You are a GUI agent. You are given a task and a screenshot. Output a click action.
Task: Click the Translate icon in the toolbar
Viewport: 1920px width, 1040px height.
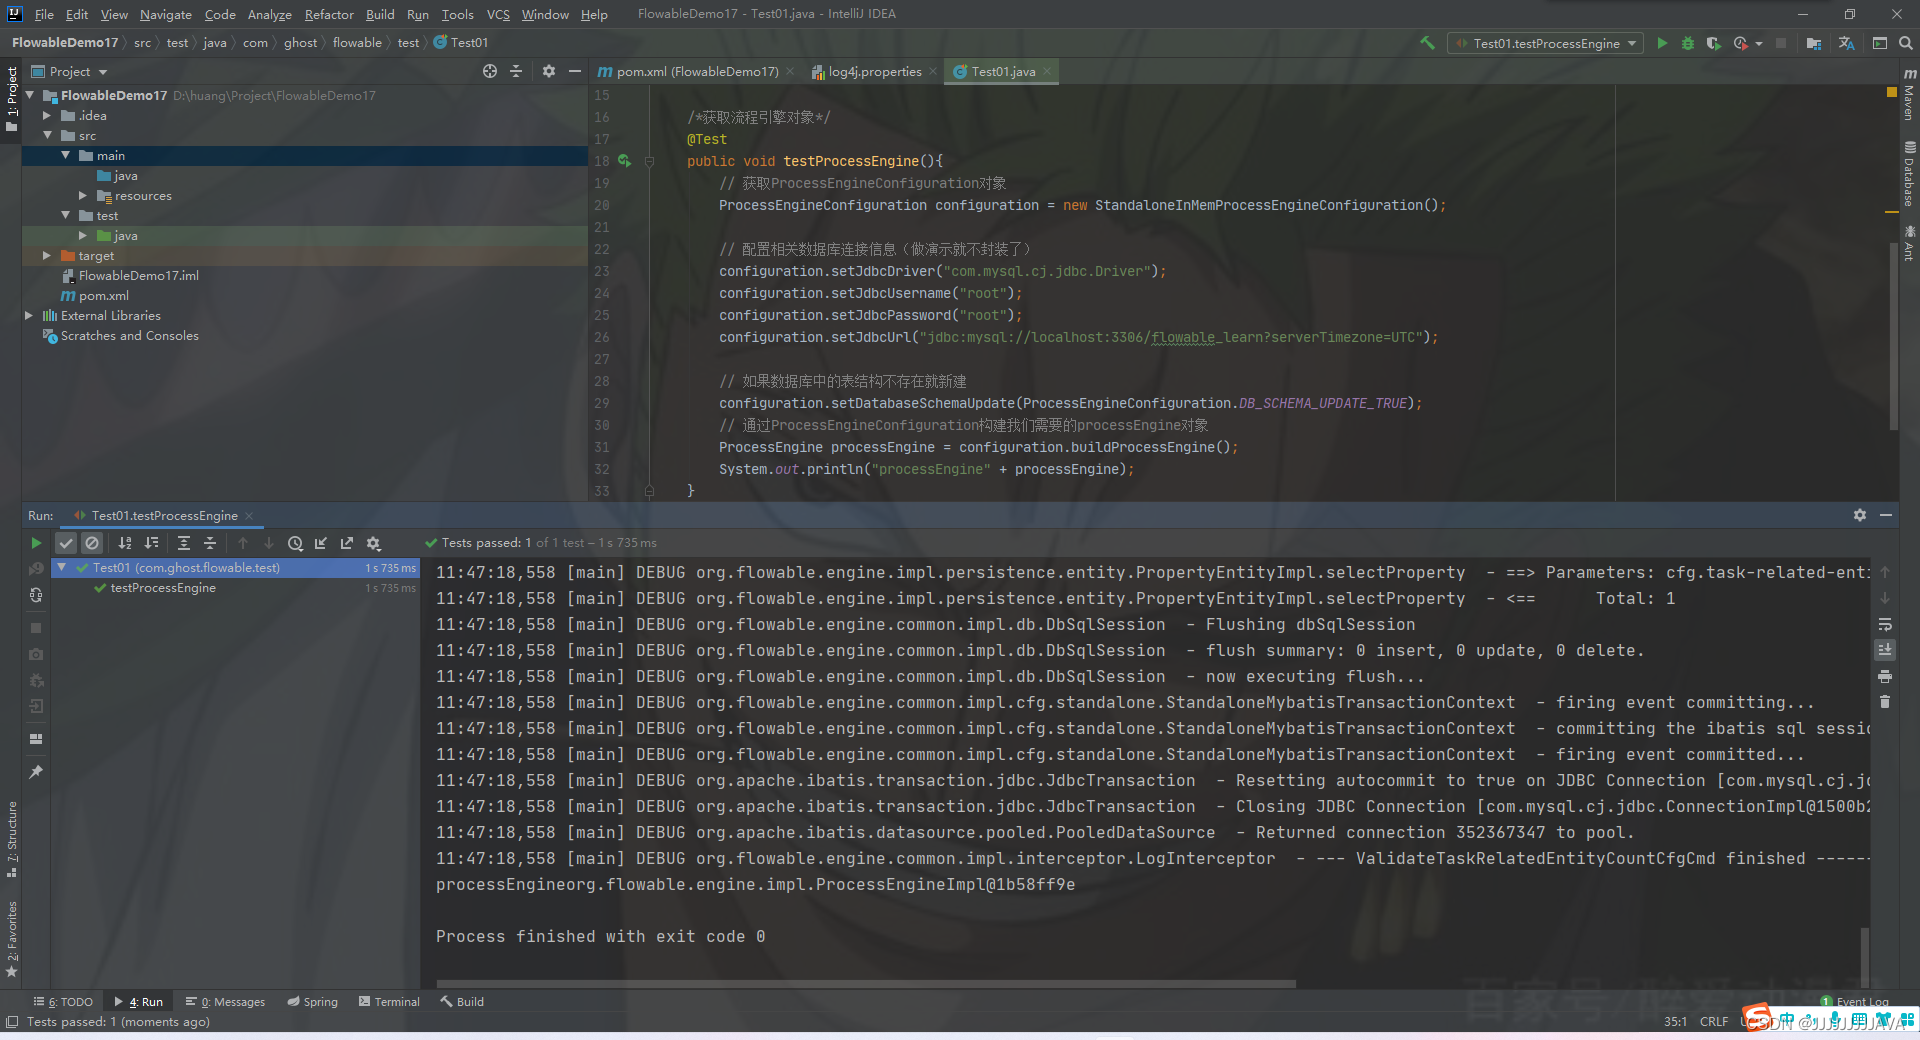pos(1846,43)
